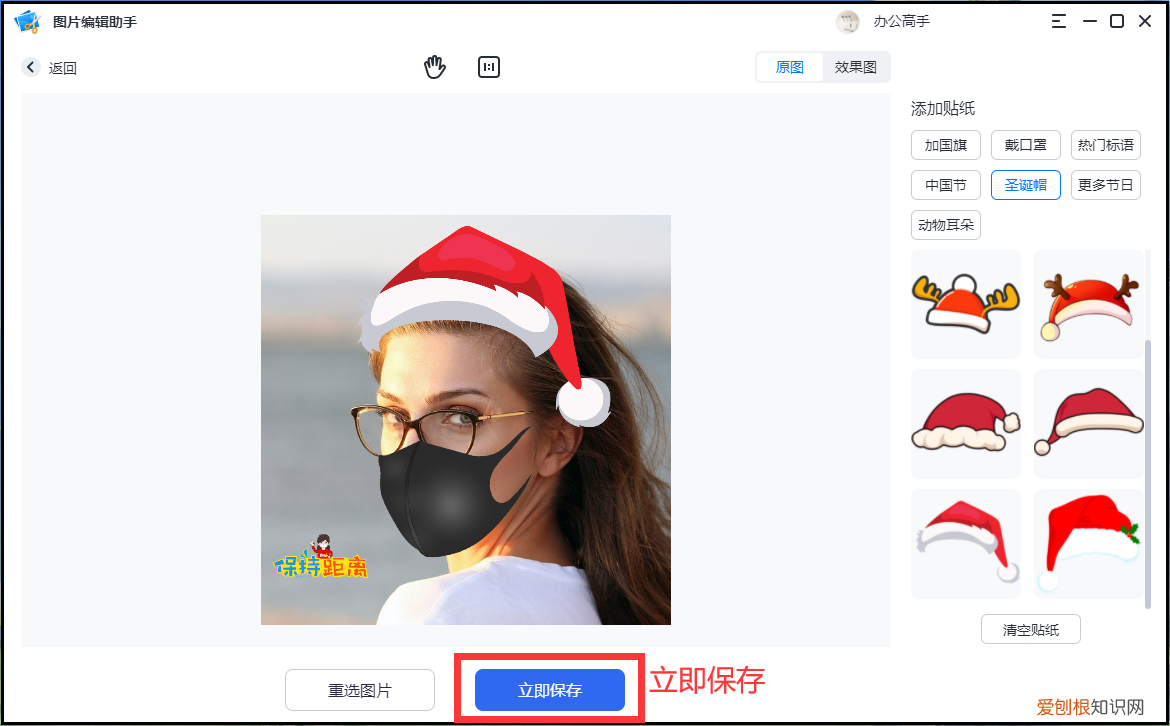Image resolution: width=1170 pixels, height=726 pixels.
Task: Open the hamburger menu in title bar
Action: tap(1058, 20)
